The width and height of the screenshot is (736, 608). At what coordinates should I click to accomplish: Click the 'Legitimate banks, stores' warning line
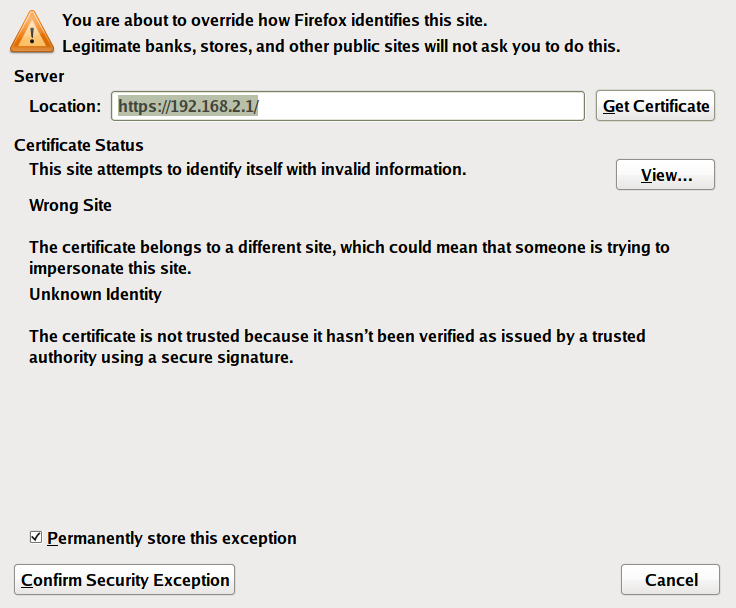pos(340,46)
